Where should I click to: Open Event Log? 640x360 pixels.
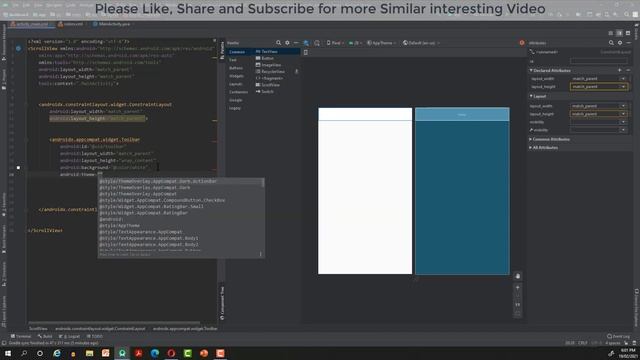click(x=618, y=336)
